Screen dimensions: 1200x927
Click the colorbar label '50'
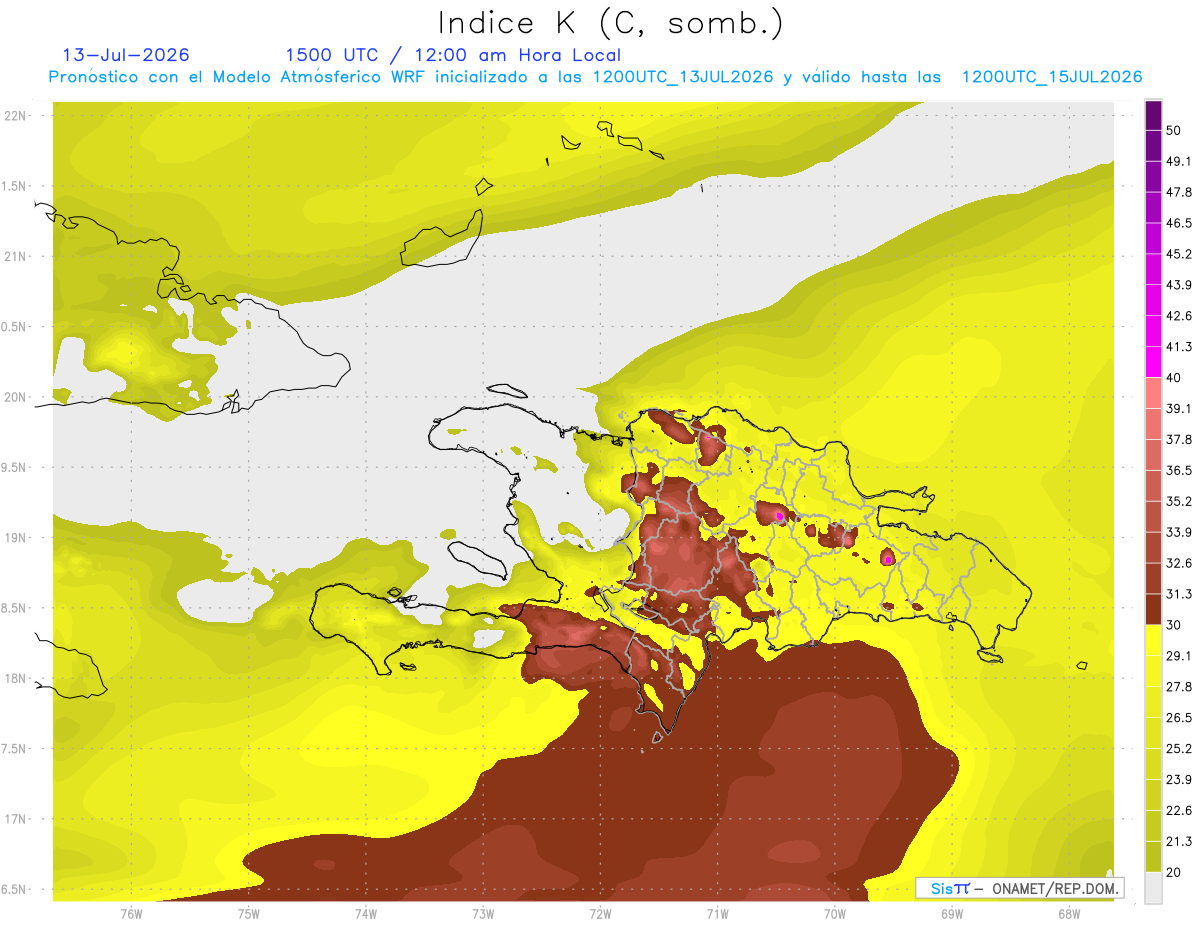(x=1176, y=131)
